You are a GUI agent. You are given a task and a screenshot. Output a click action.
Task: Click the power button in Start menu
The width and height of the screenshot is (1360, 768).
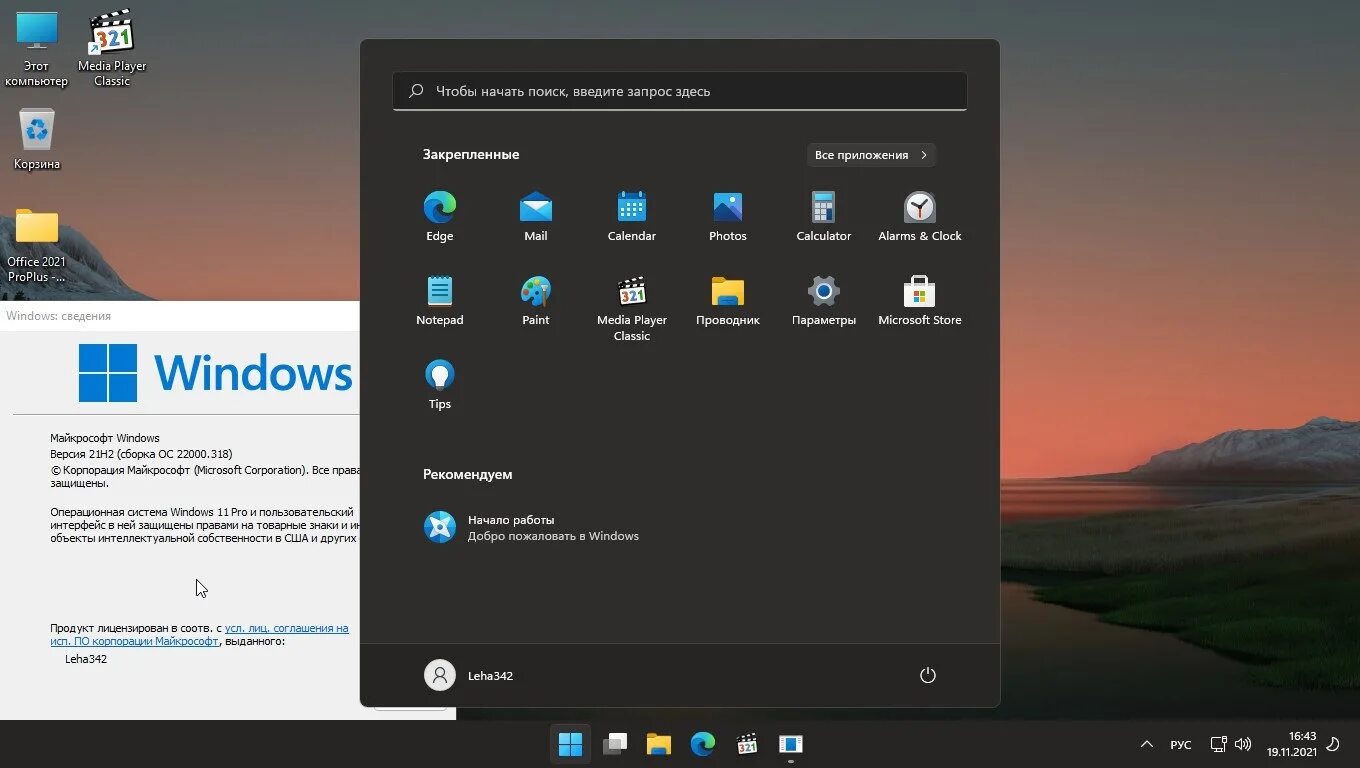928,675
